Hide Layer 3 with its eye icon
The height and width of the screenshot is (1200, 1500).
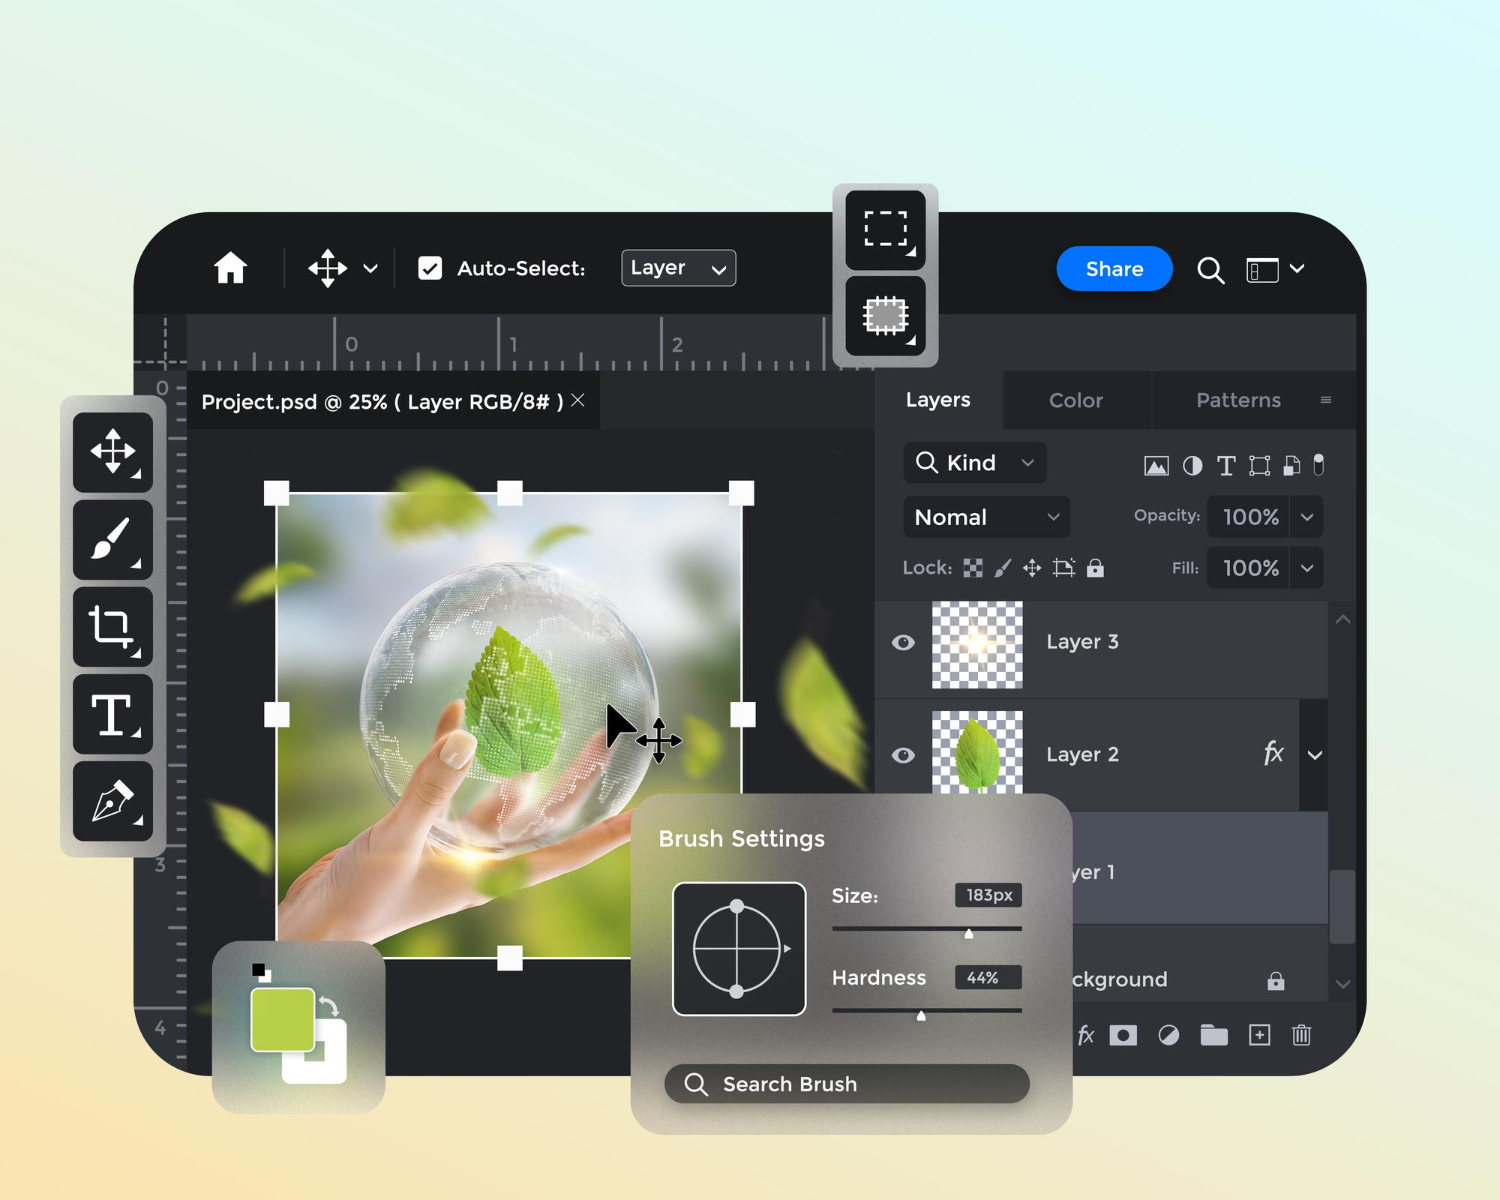tap(903, 642)
